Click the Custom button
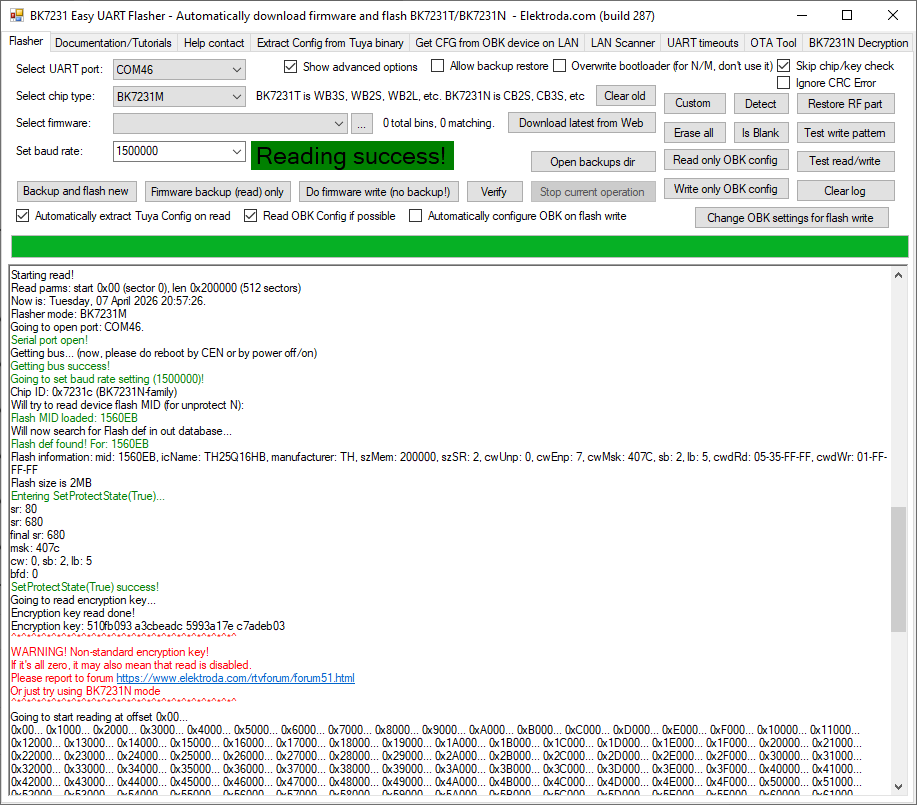 pos(694,103)
